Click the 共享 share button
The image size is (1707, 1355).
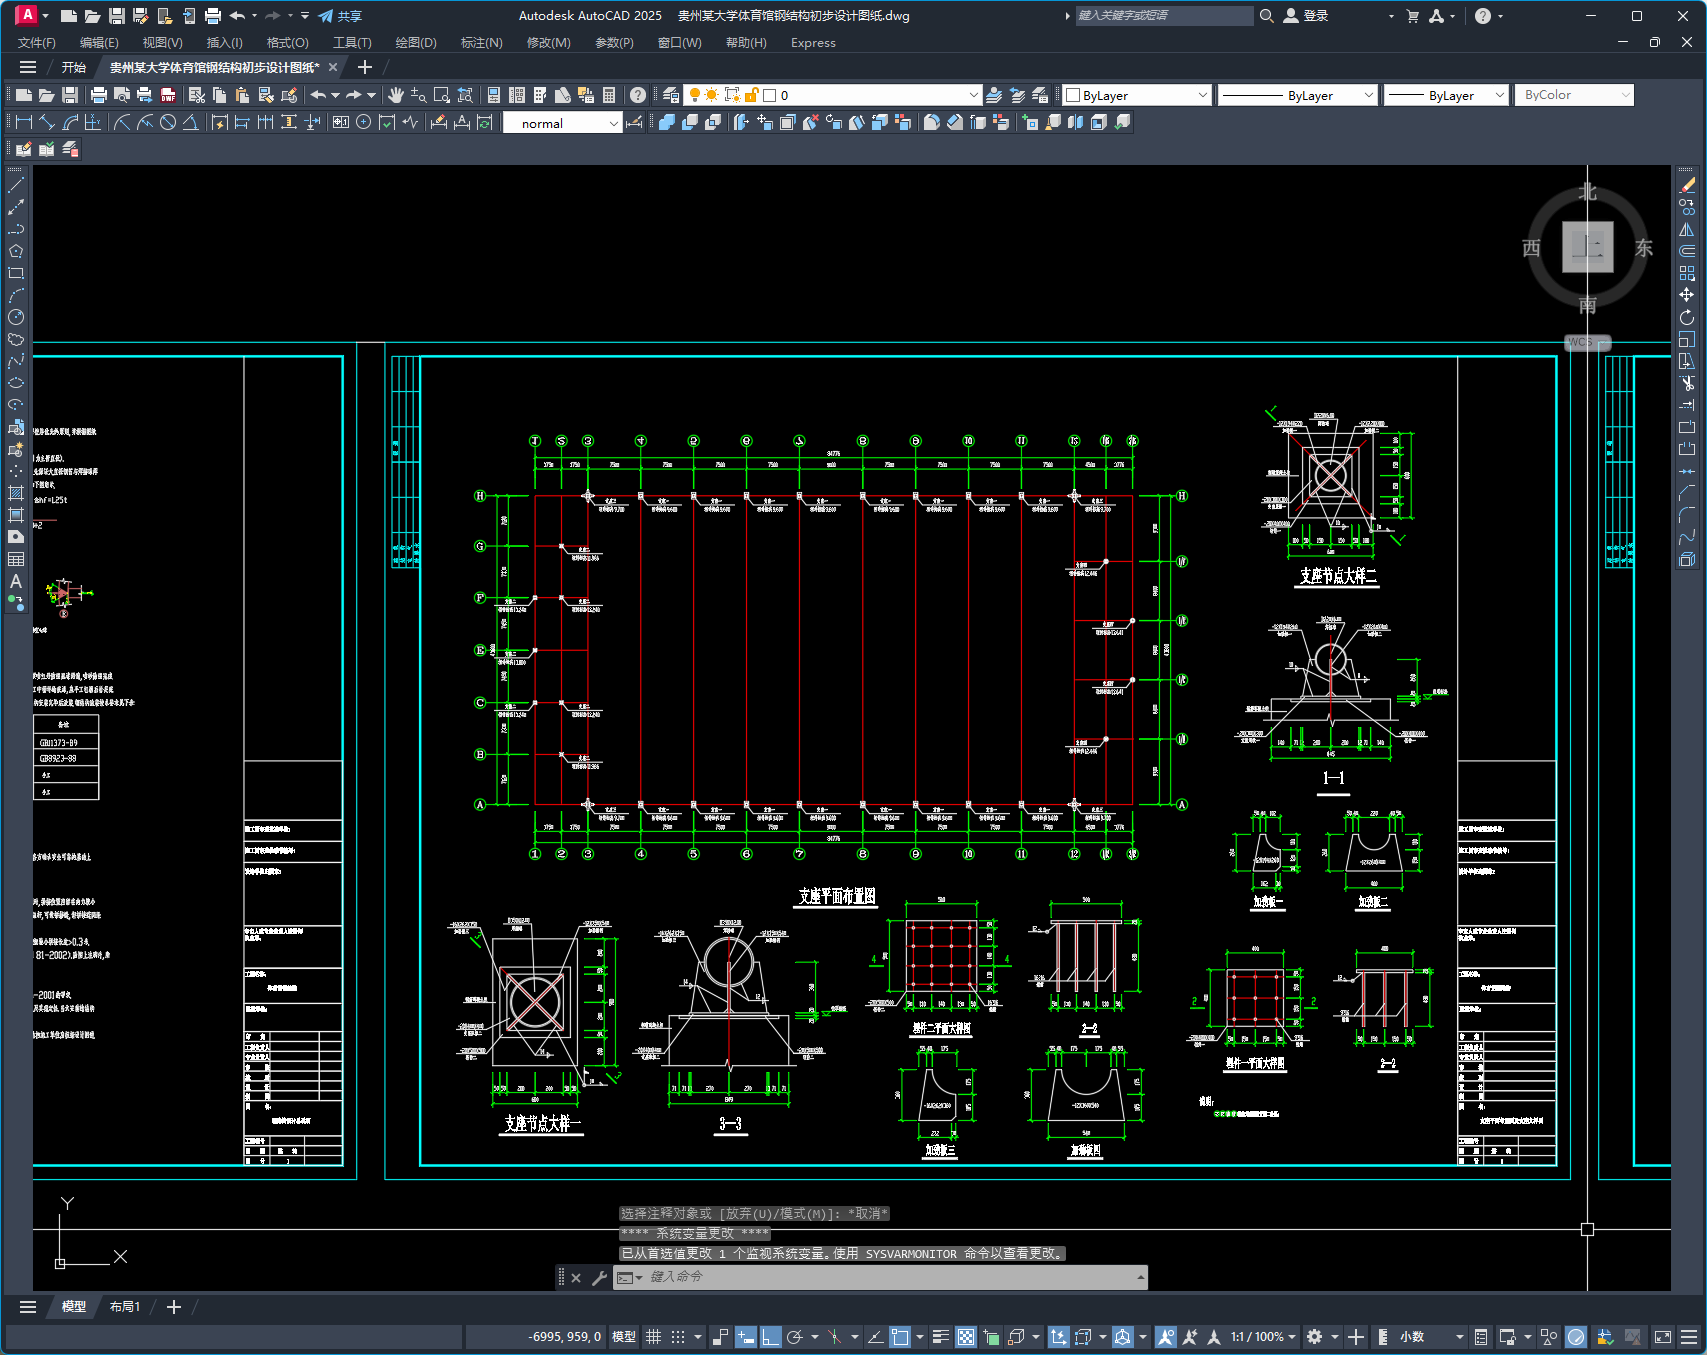point(340,16)
